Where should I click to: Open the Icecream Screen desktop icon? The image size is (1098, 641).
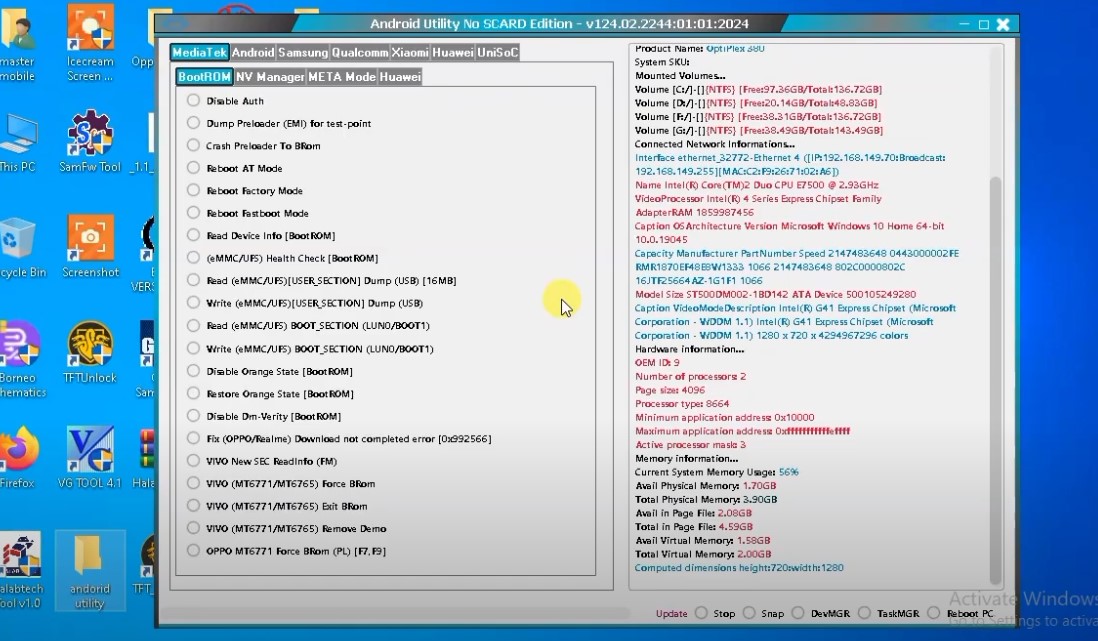coord(90,42)
